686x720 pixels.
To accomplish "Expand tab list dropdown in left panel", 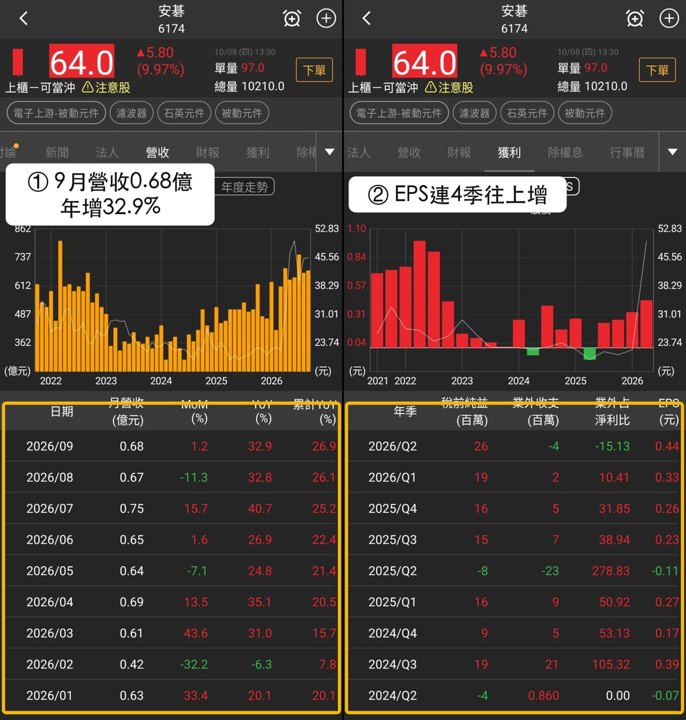I will 330,152.
